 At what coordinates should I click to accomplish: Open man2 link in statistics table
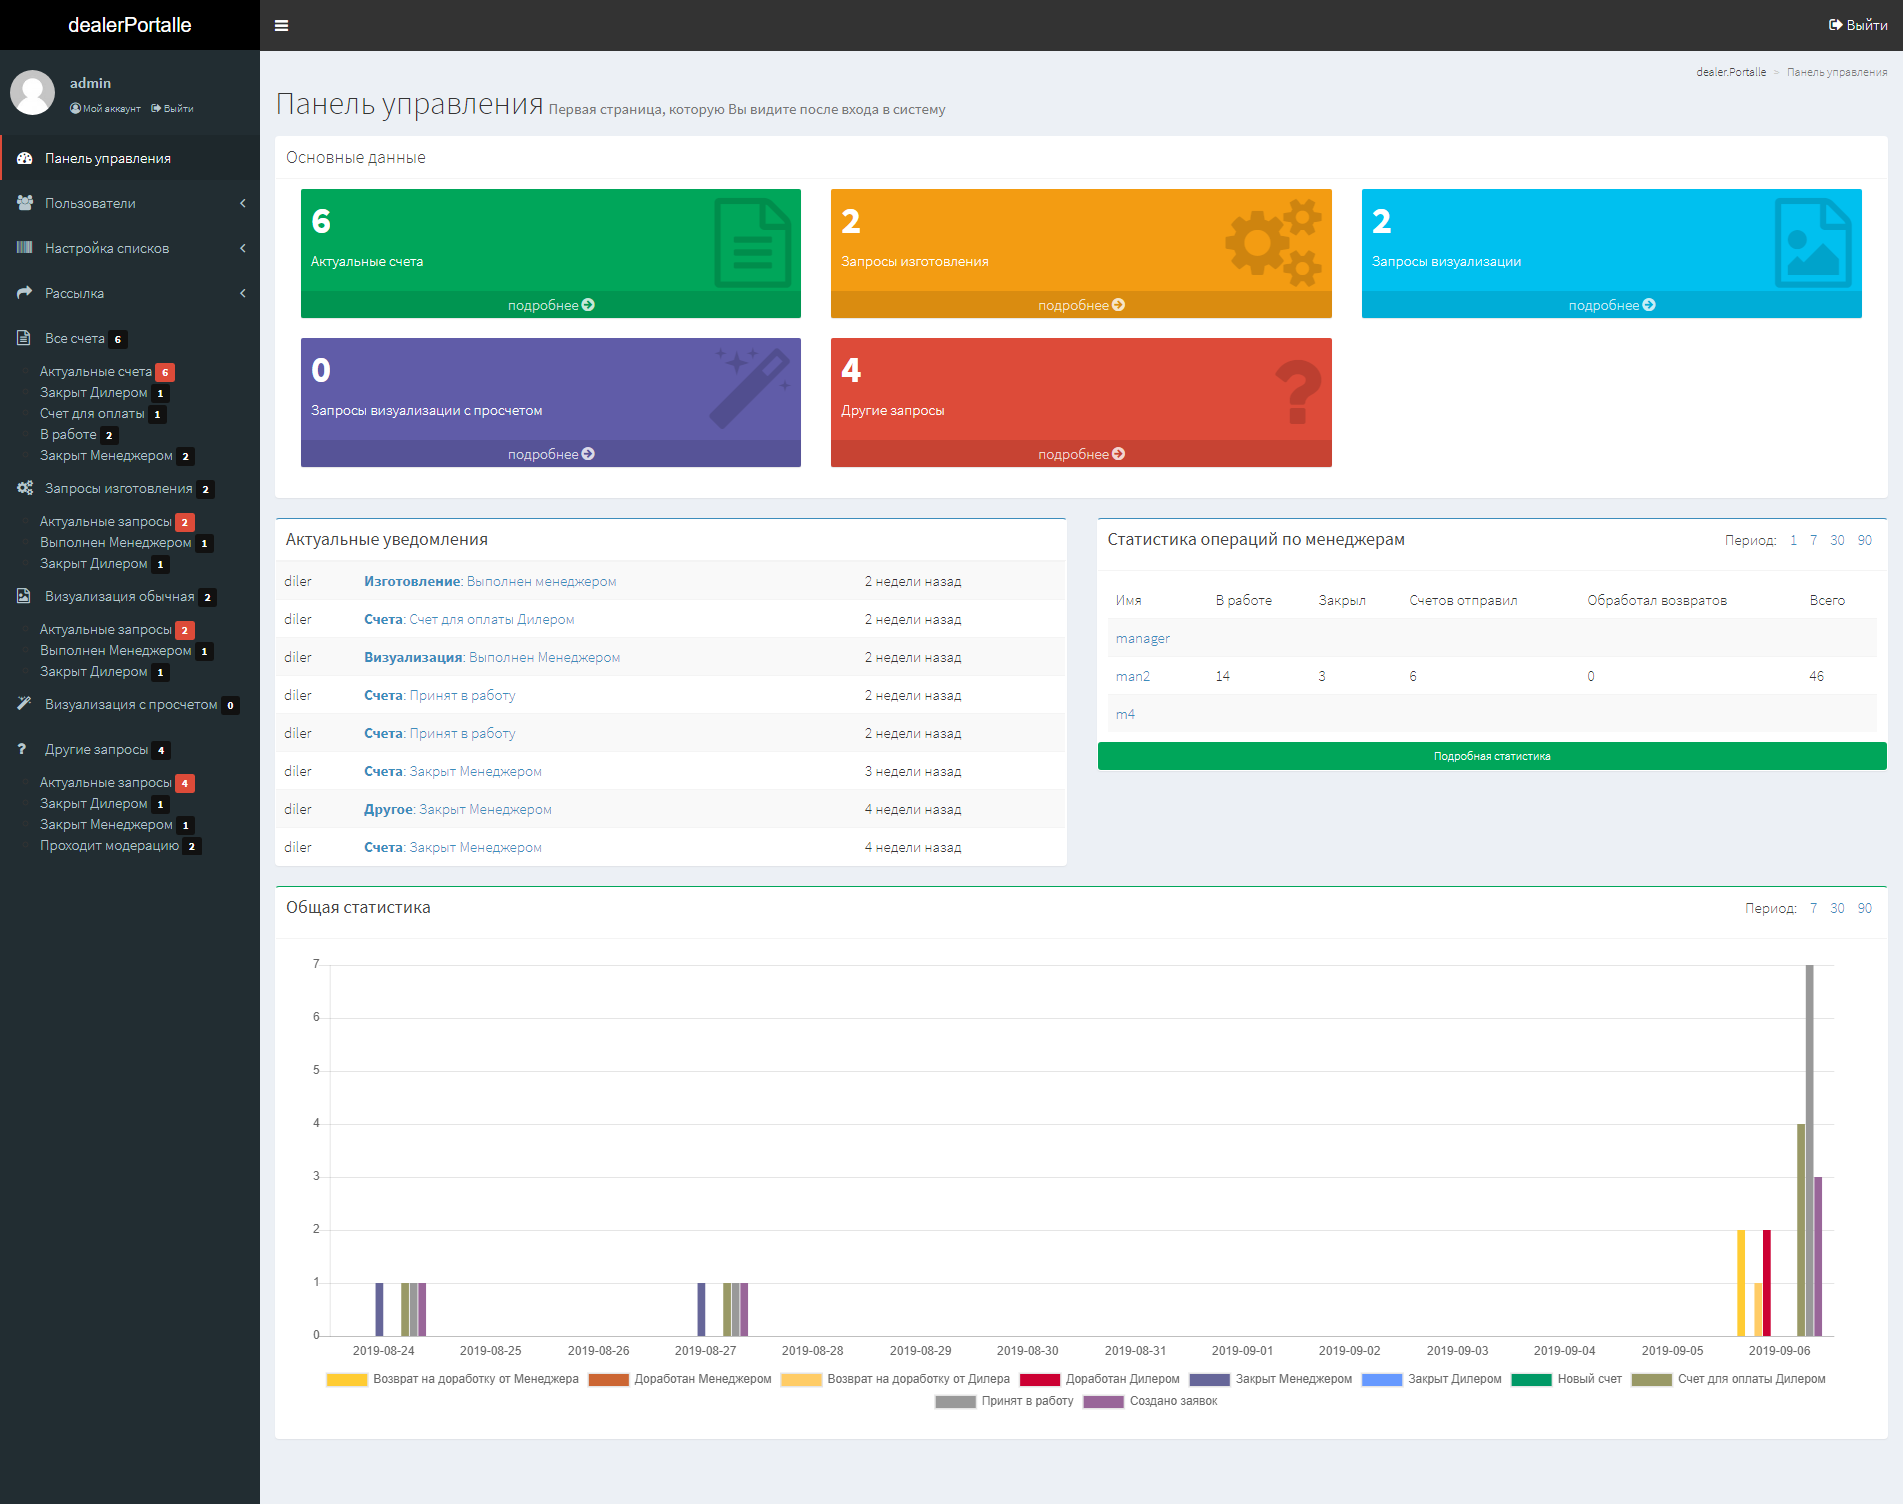click(x=1133, y=676)
